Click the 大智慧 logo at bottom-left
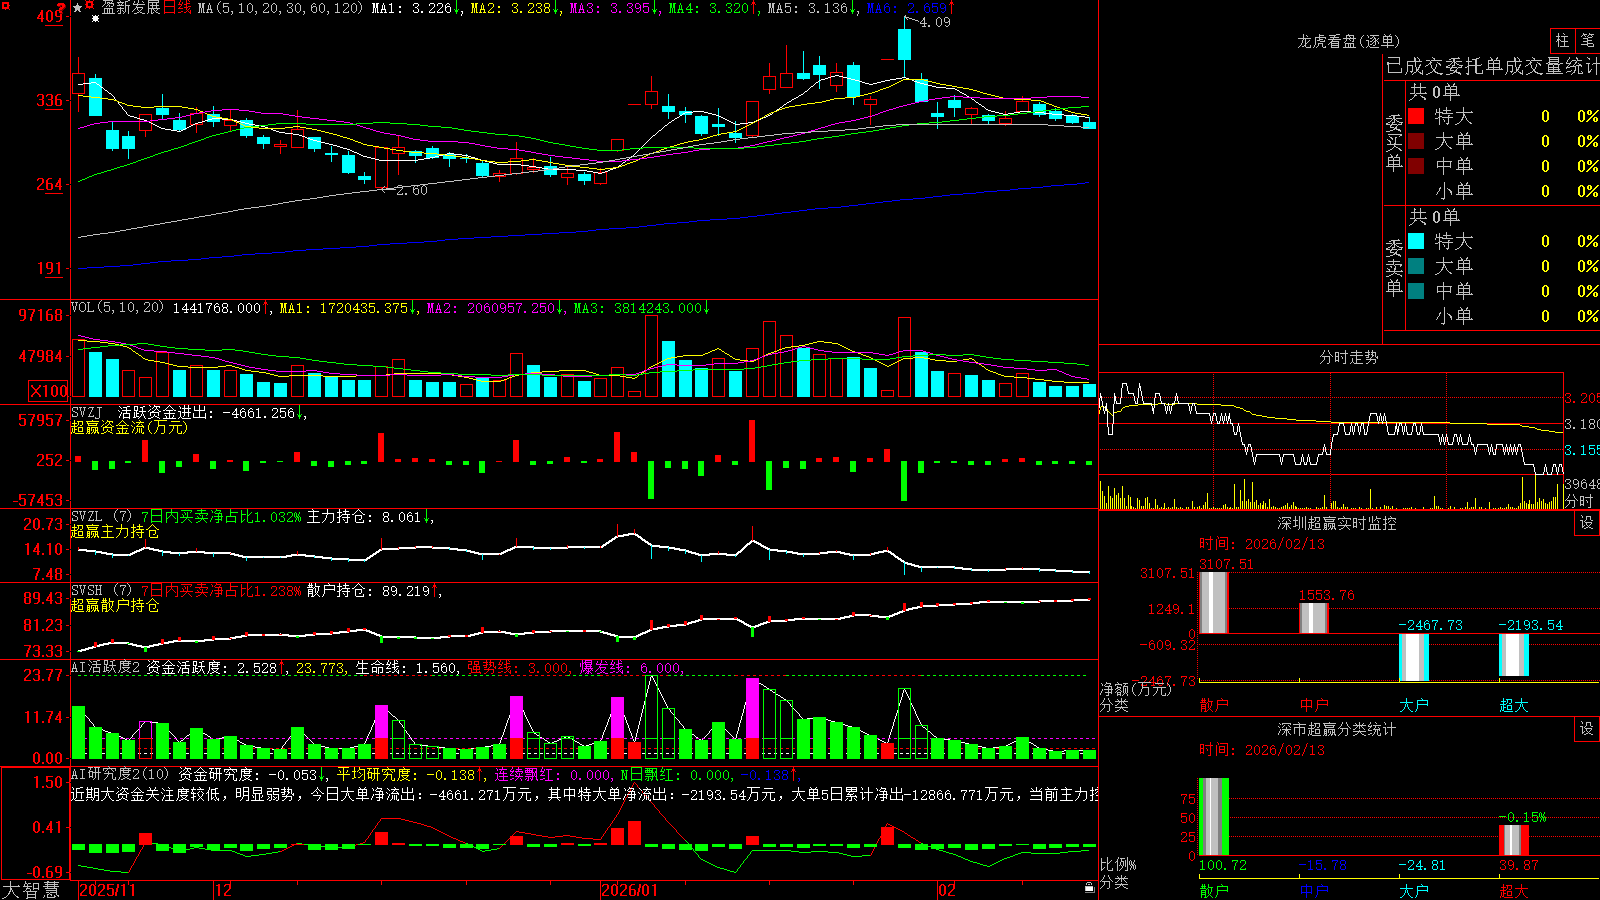The image size is (1600, 900). click(31, 890)
